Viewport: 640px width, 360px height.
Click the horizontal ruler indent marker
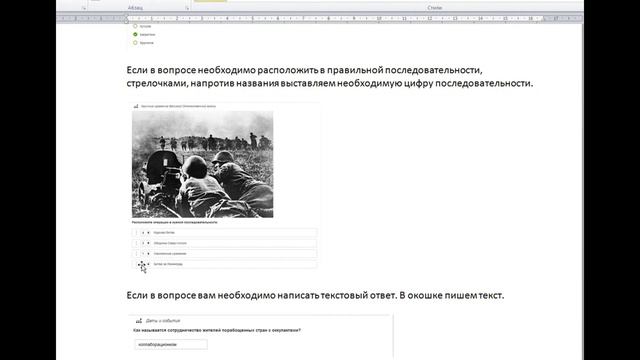click(x=126, y=18)
